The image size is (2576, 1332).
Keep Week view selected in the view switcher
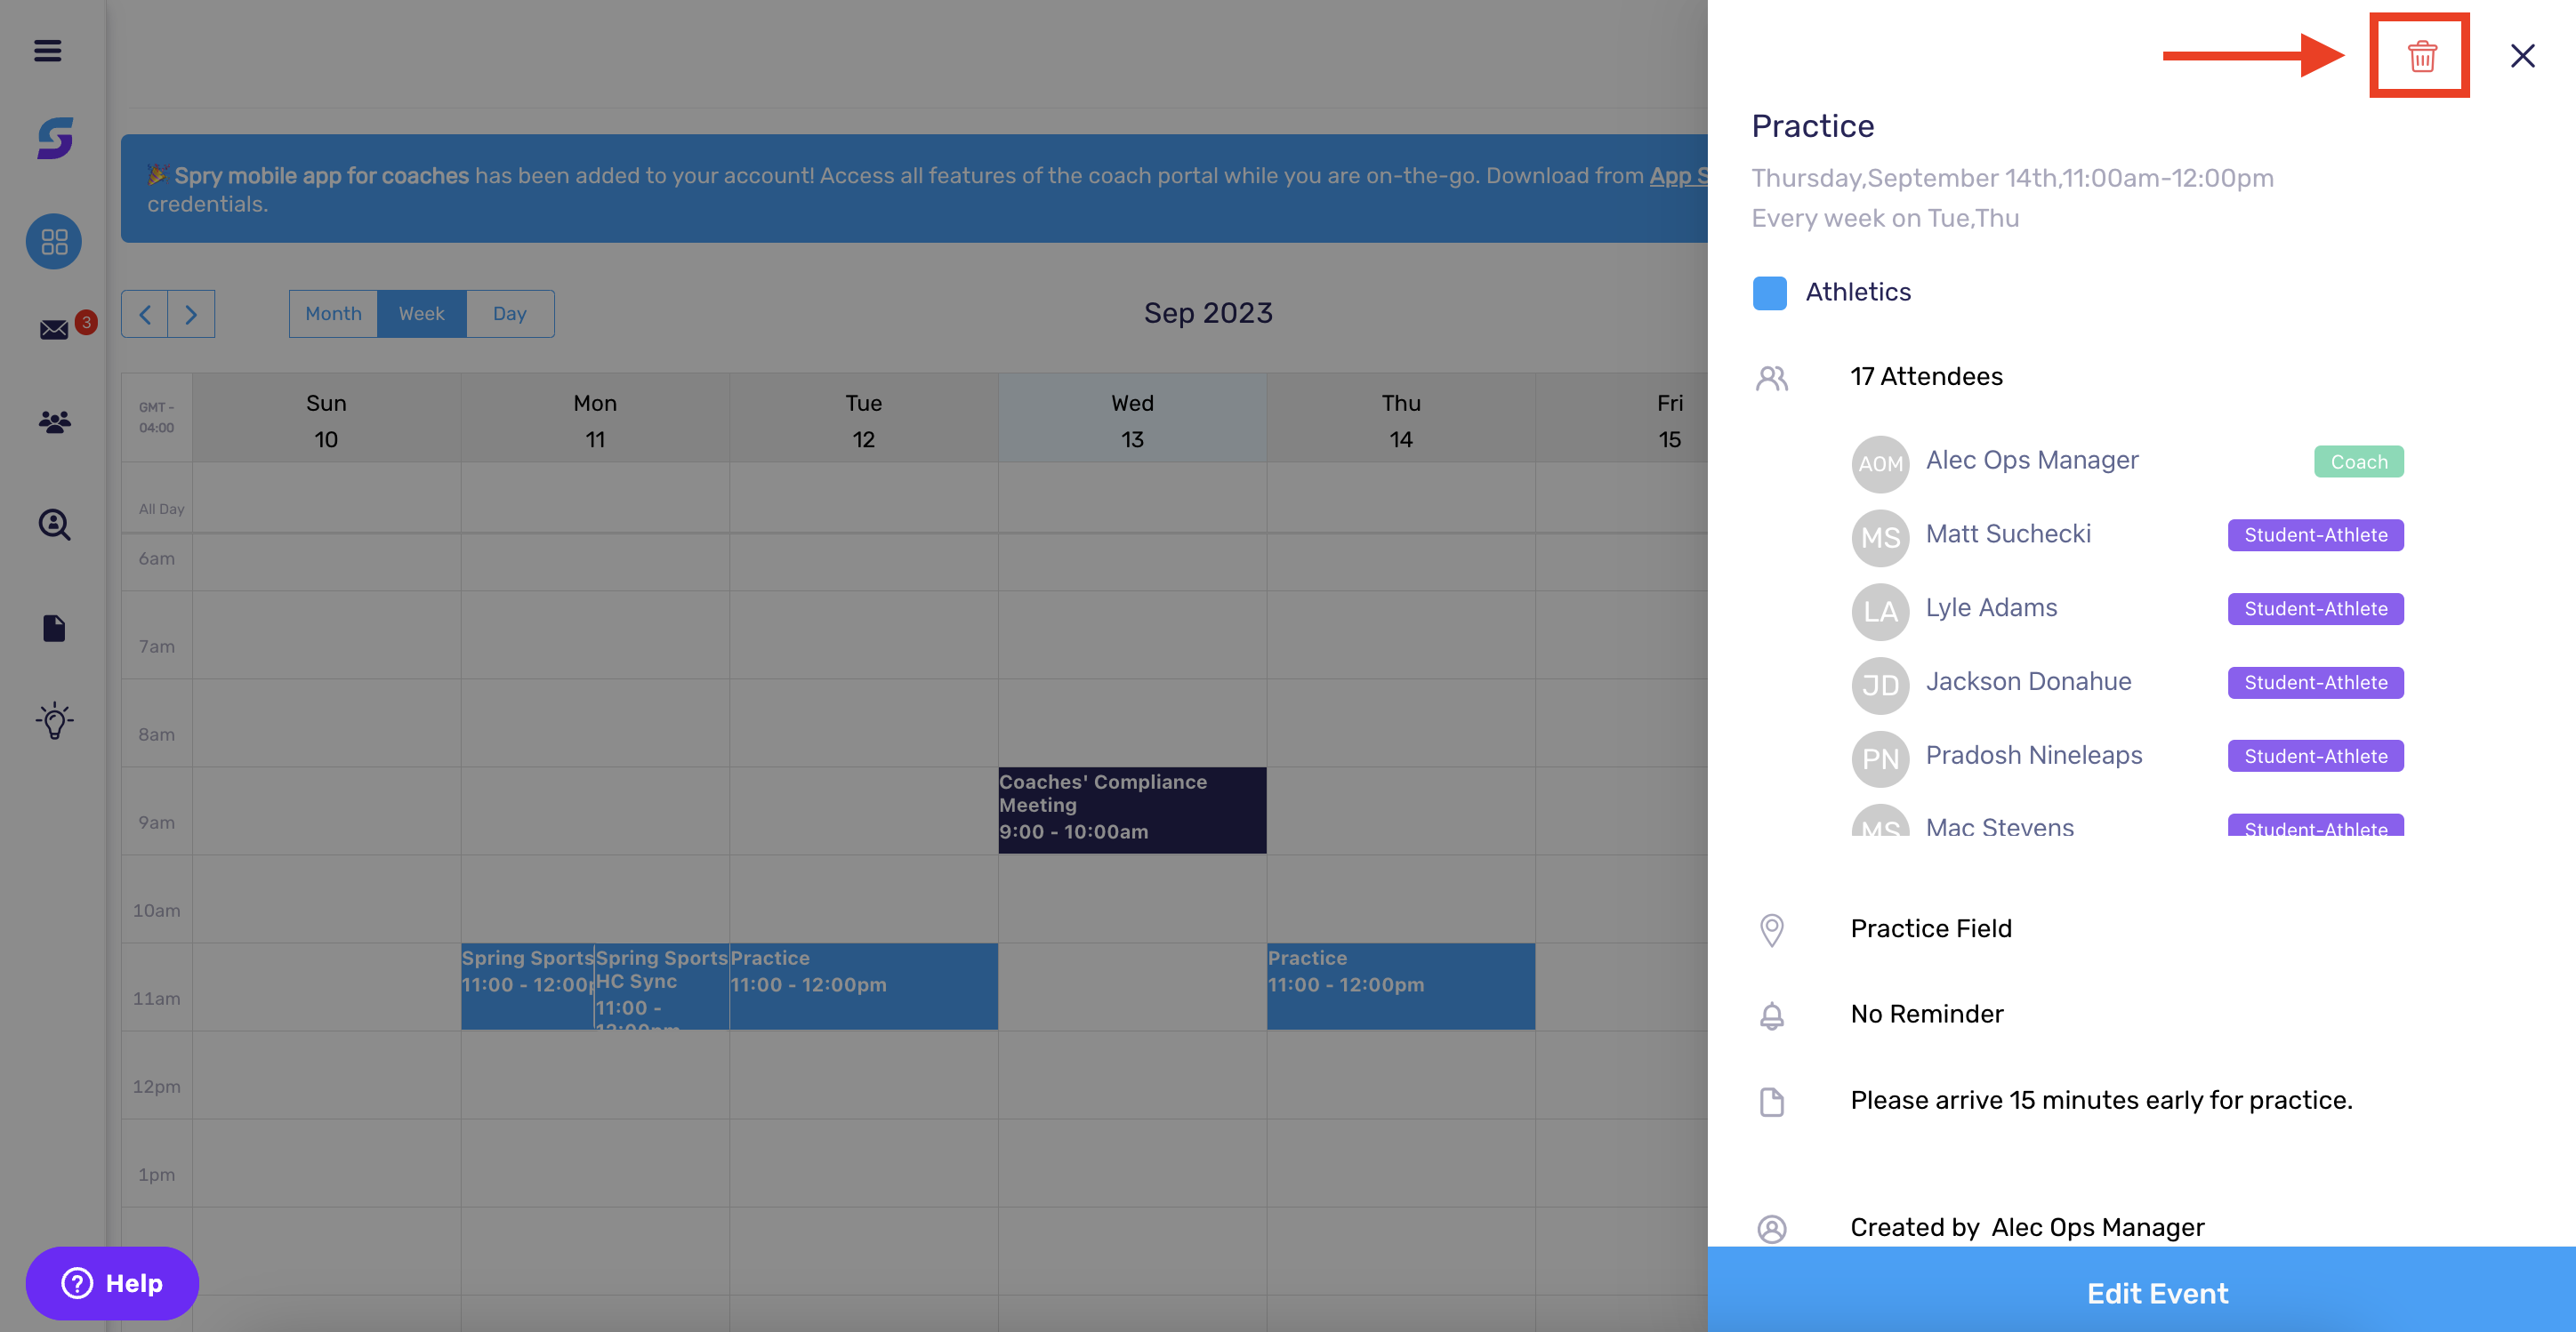[421, 313]
